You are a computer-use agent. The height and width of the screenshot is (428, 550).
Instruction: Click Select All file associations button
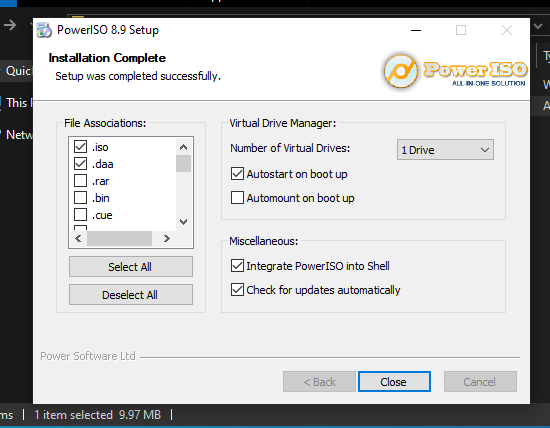pyautogui.click(x=130, y=267)
